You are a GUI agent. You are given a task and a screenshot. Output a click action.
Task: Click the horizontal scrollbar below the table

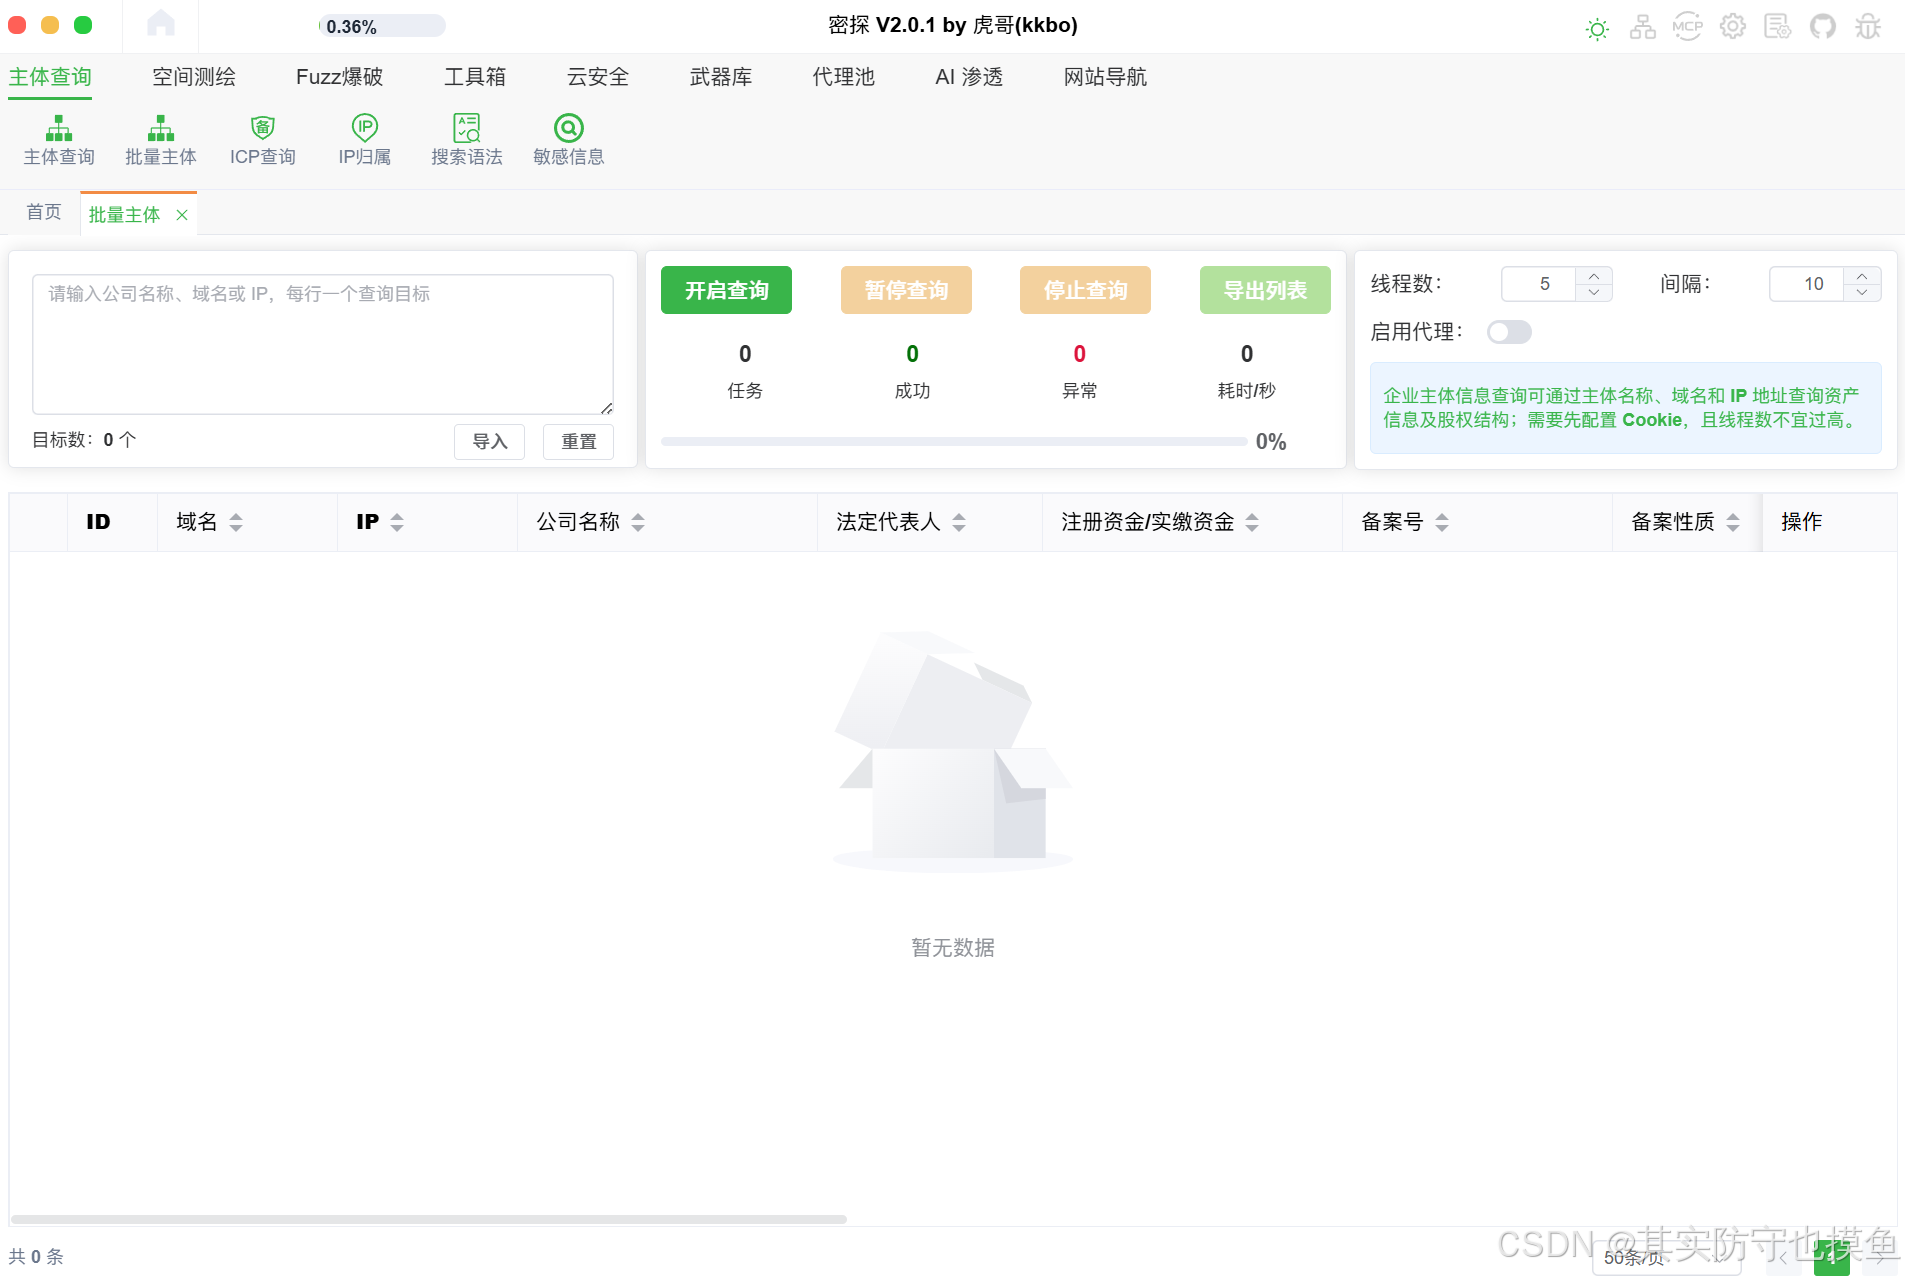click(x=429, y=1219)
